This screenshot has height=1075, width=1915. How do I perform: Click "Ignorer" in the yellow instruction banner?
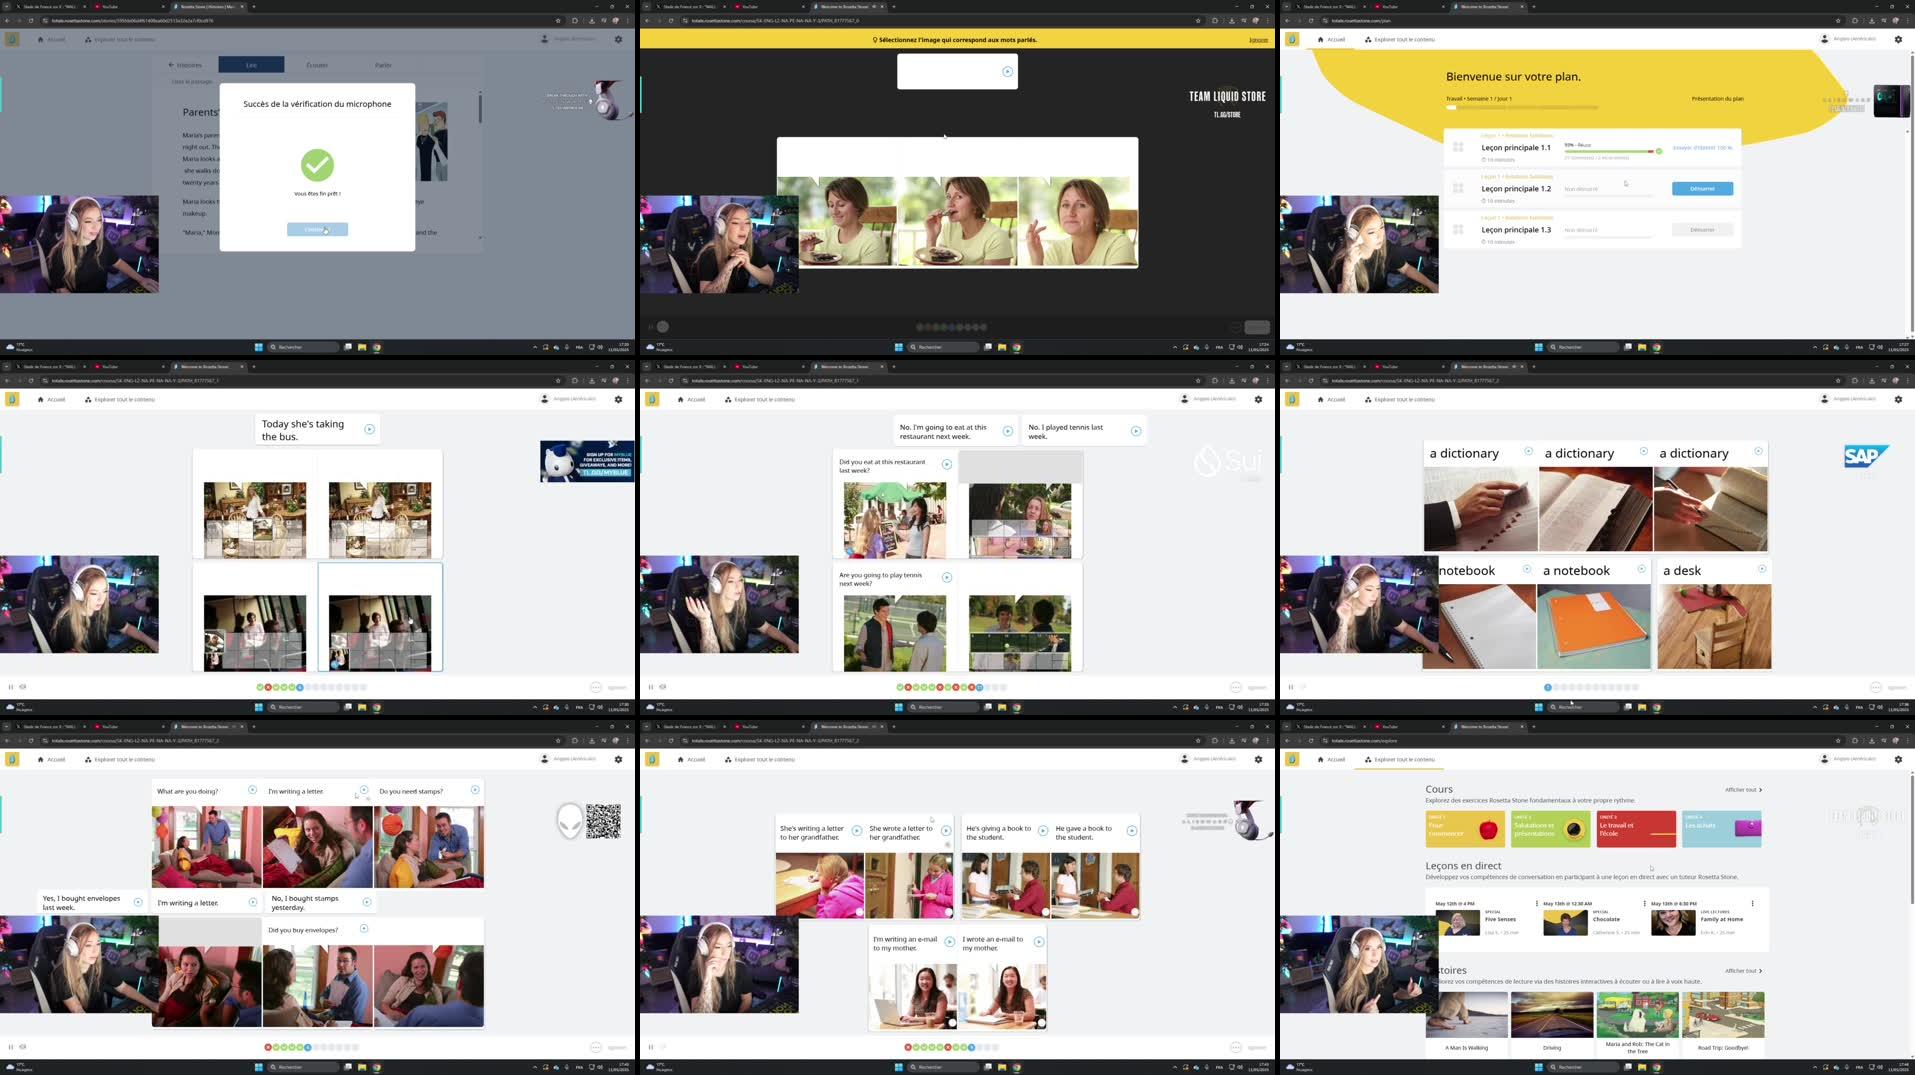1258,40
